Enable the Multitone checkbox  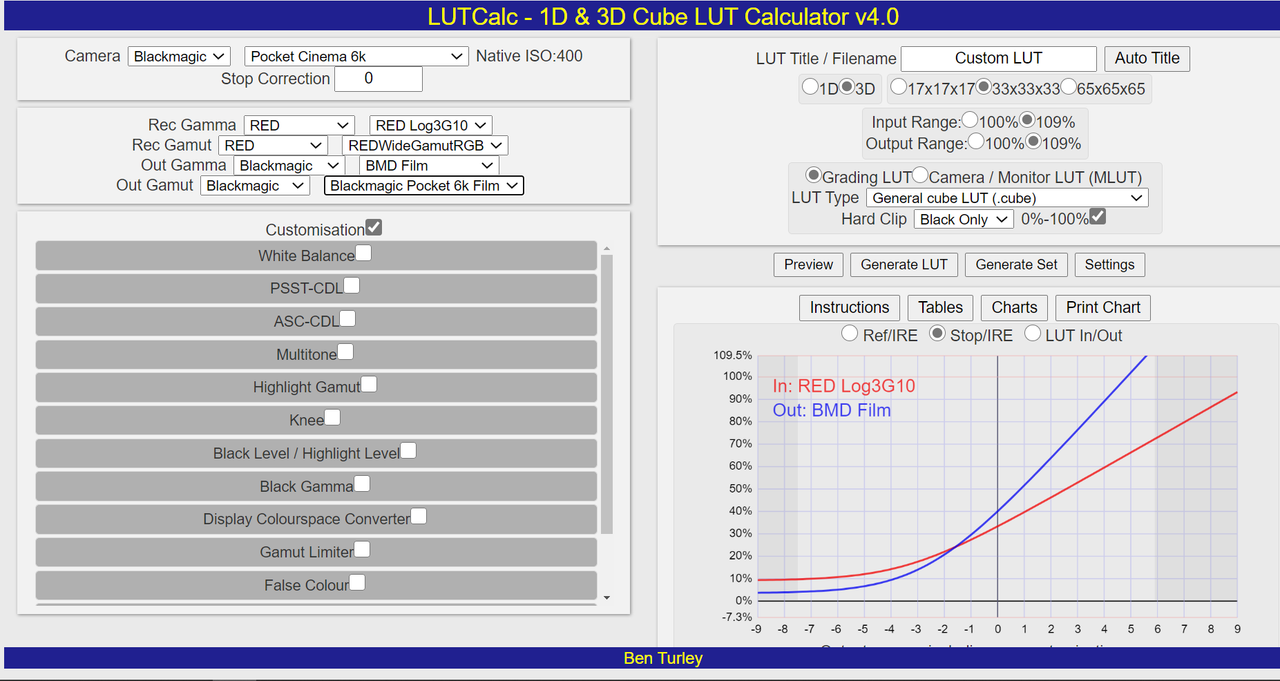(x=345, y=352)
